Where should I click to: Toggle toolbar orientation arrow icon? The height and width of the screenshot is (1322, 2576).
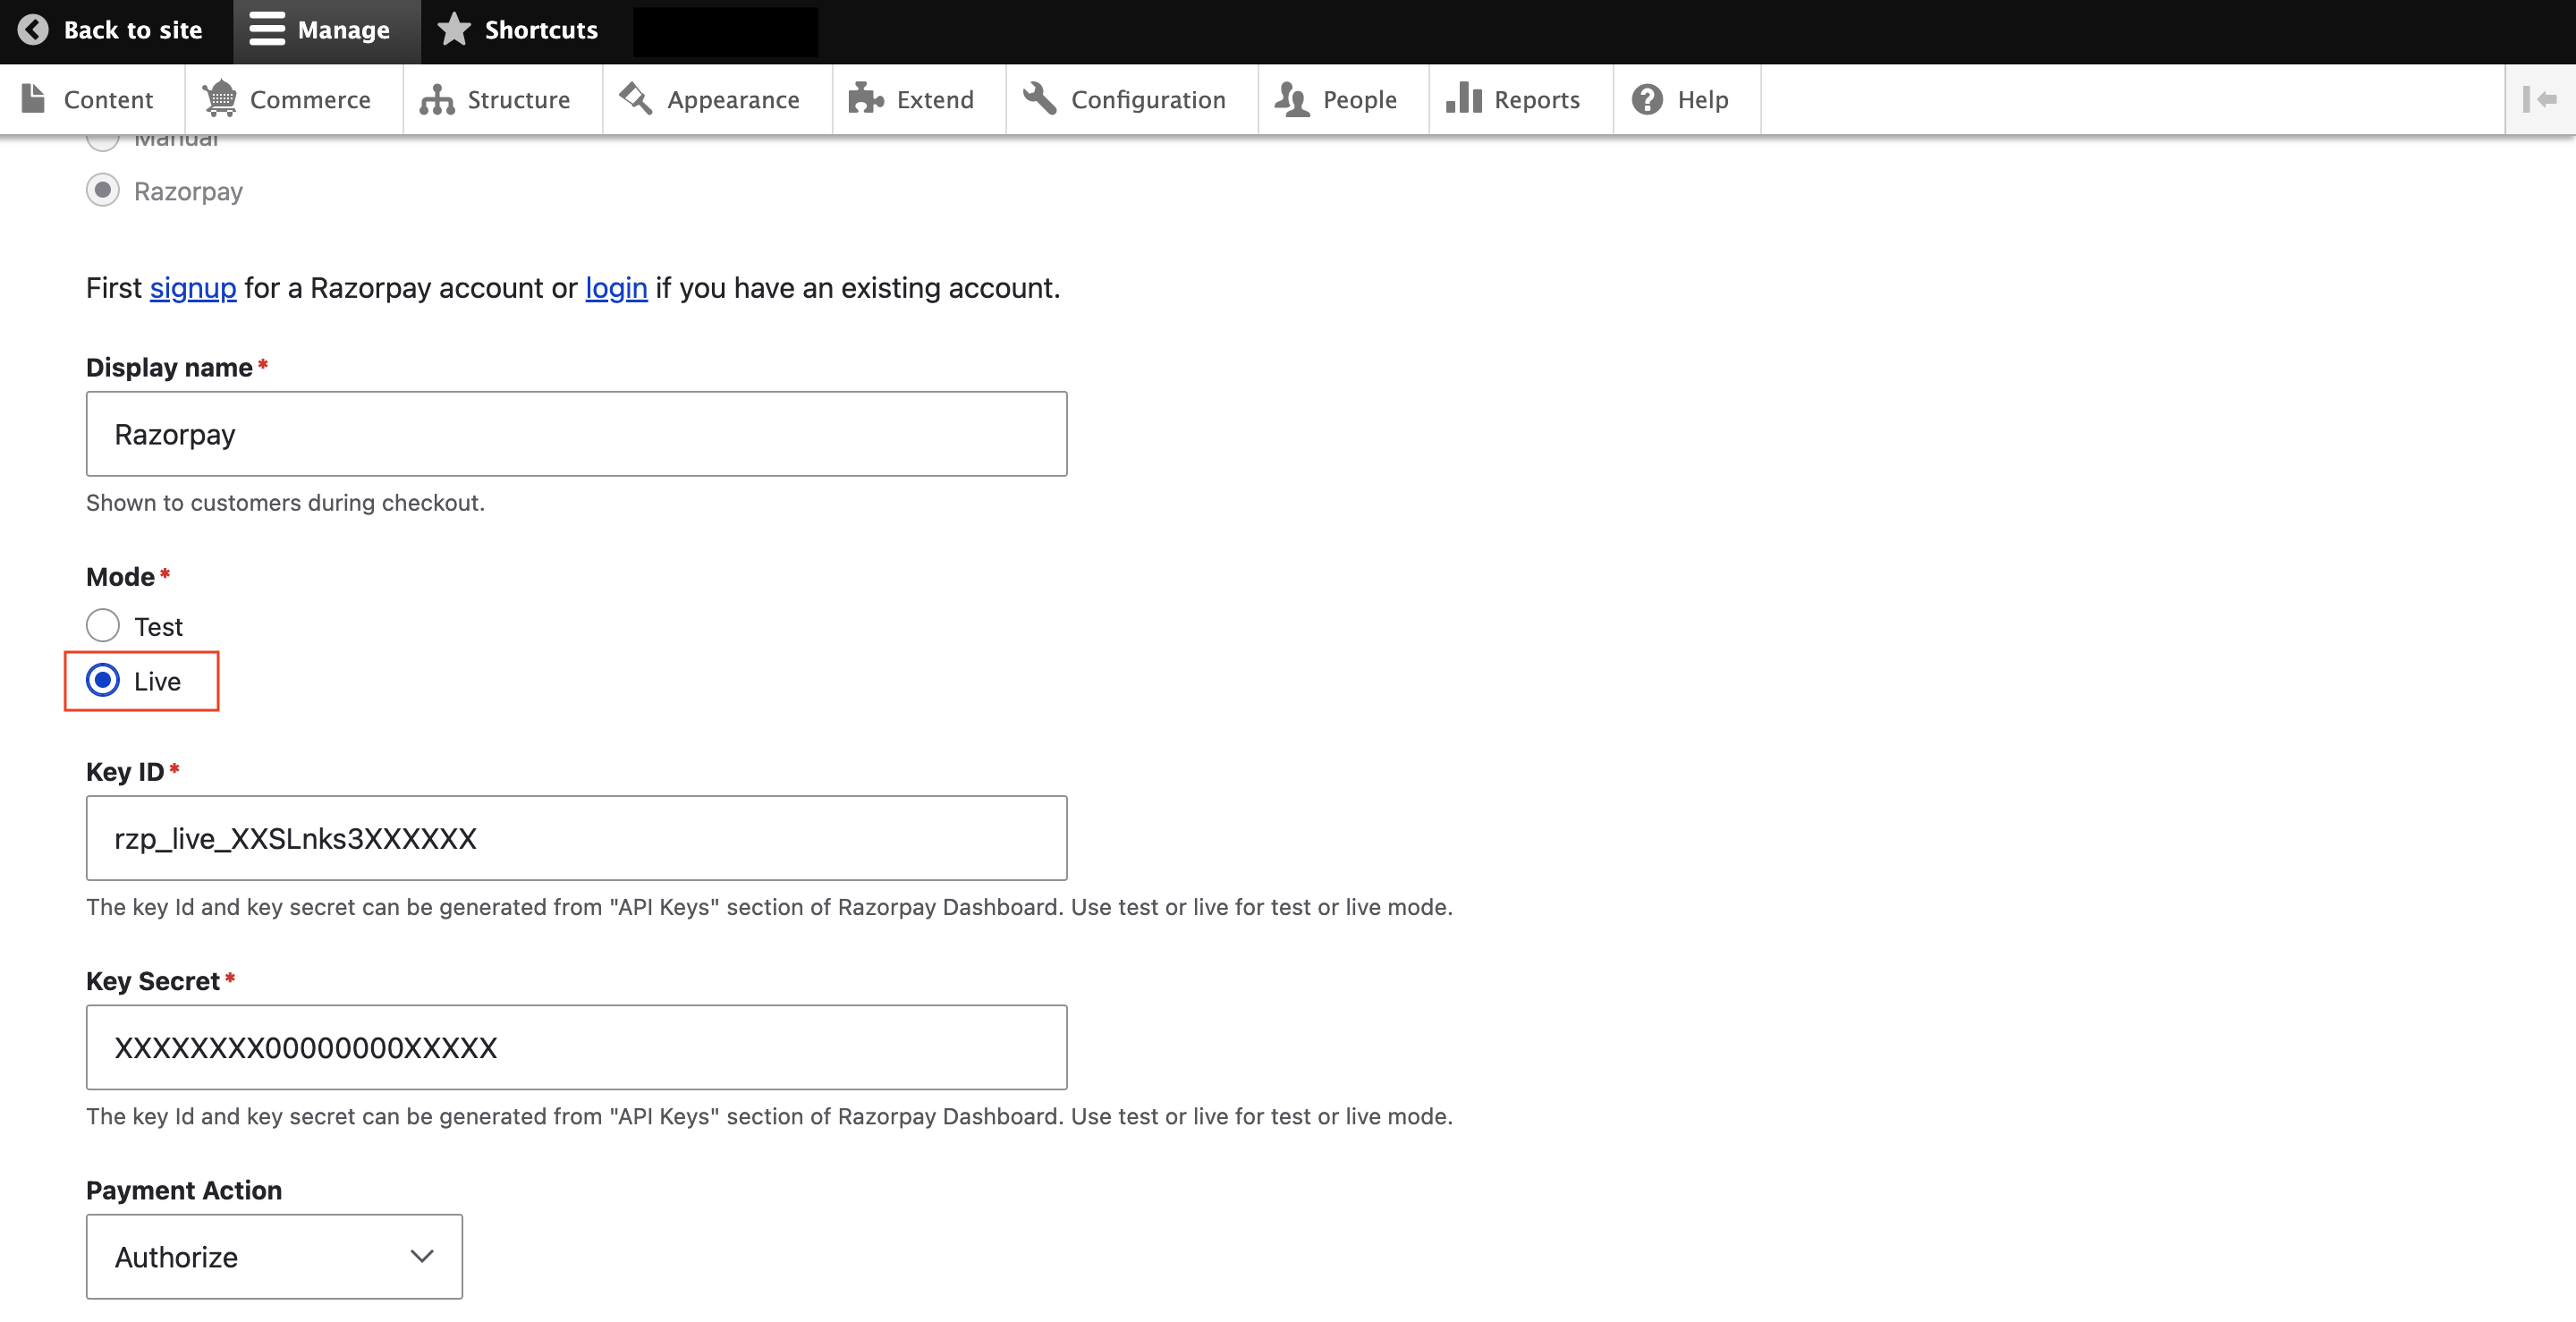[2540, 99]
